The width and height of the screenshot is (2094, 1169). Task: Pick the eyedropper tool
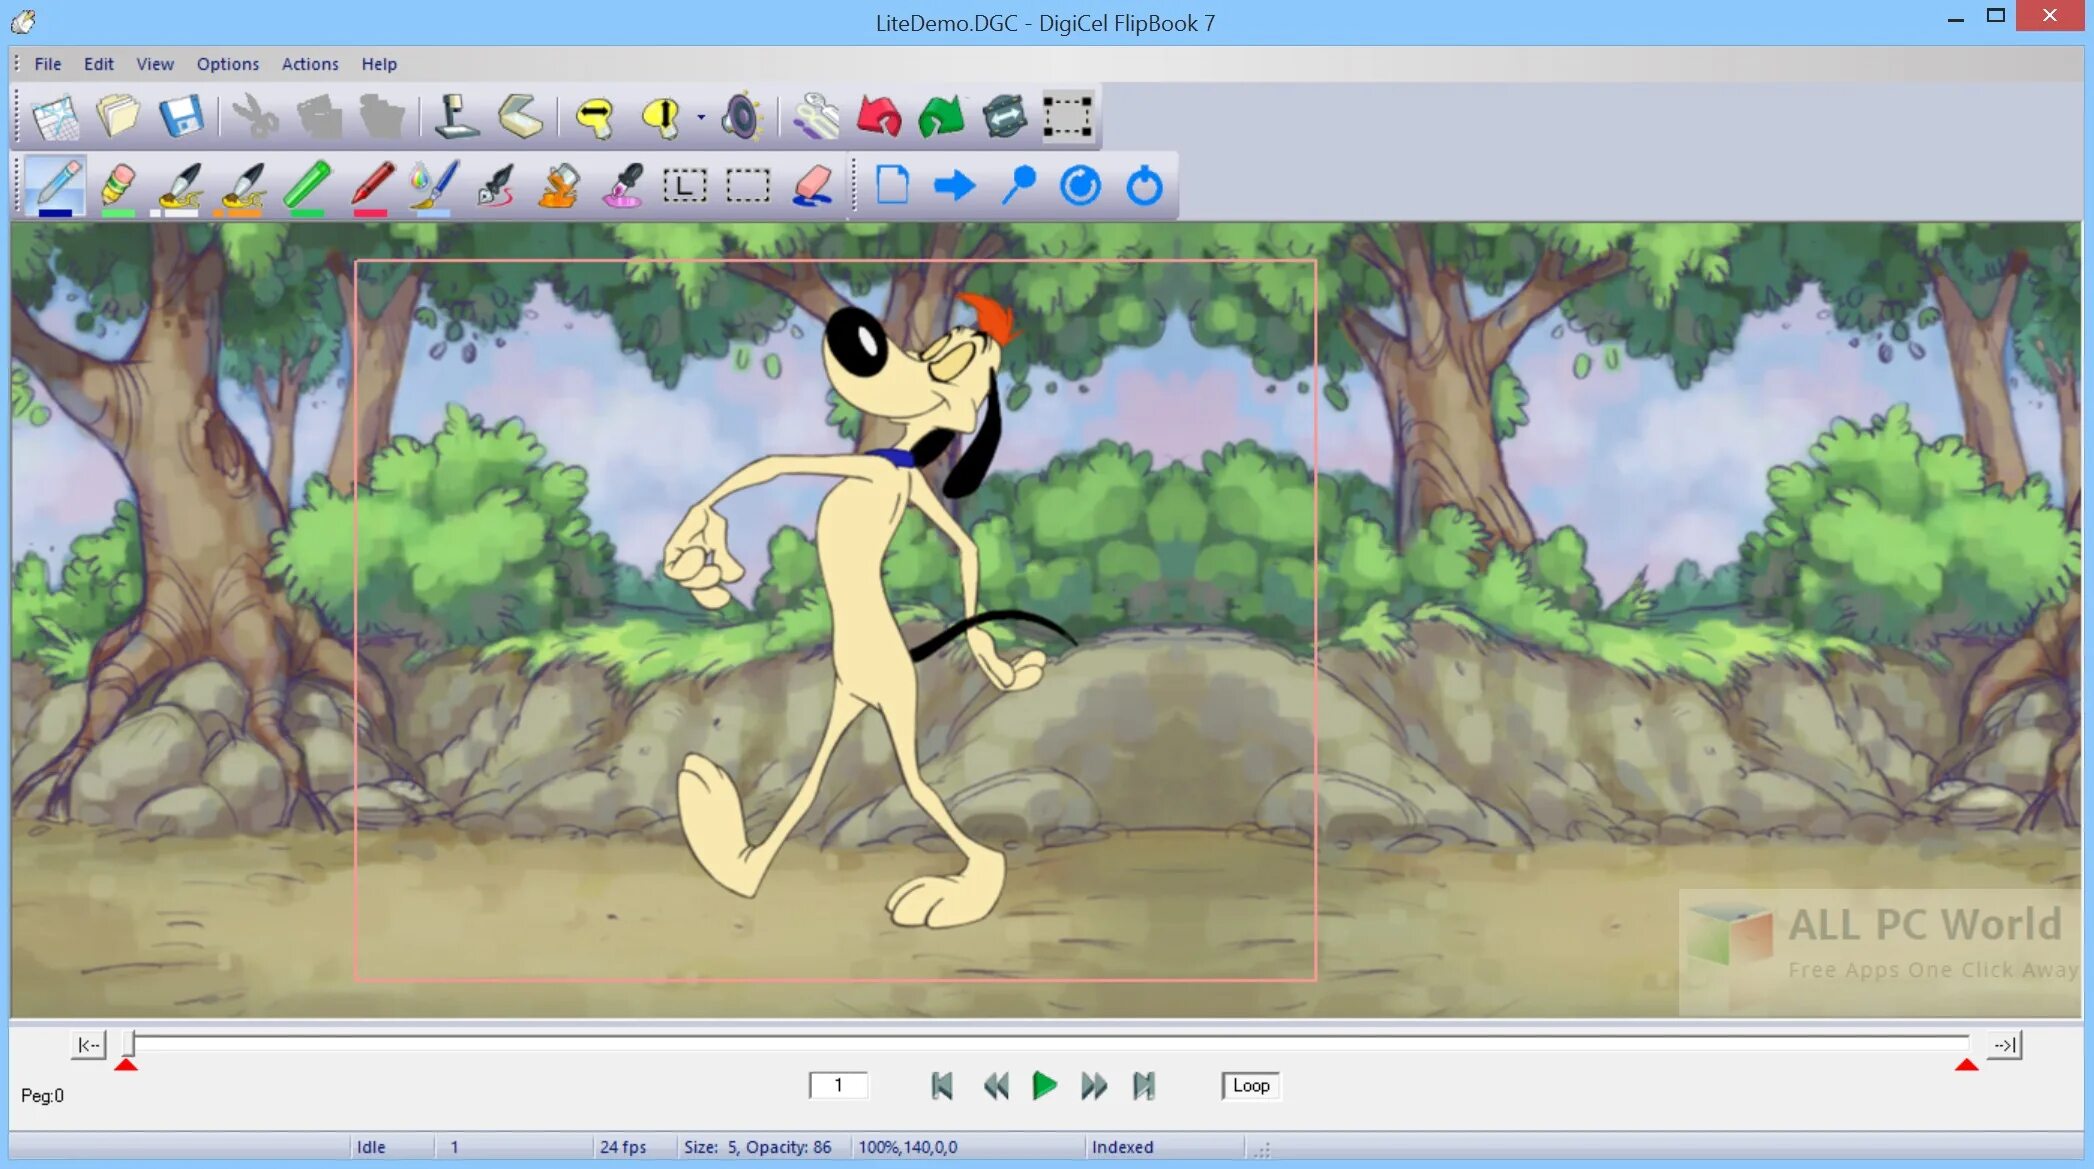click(623, 185)
